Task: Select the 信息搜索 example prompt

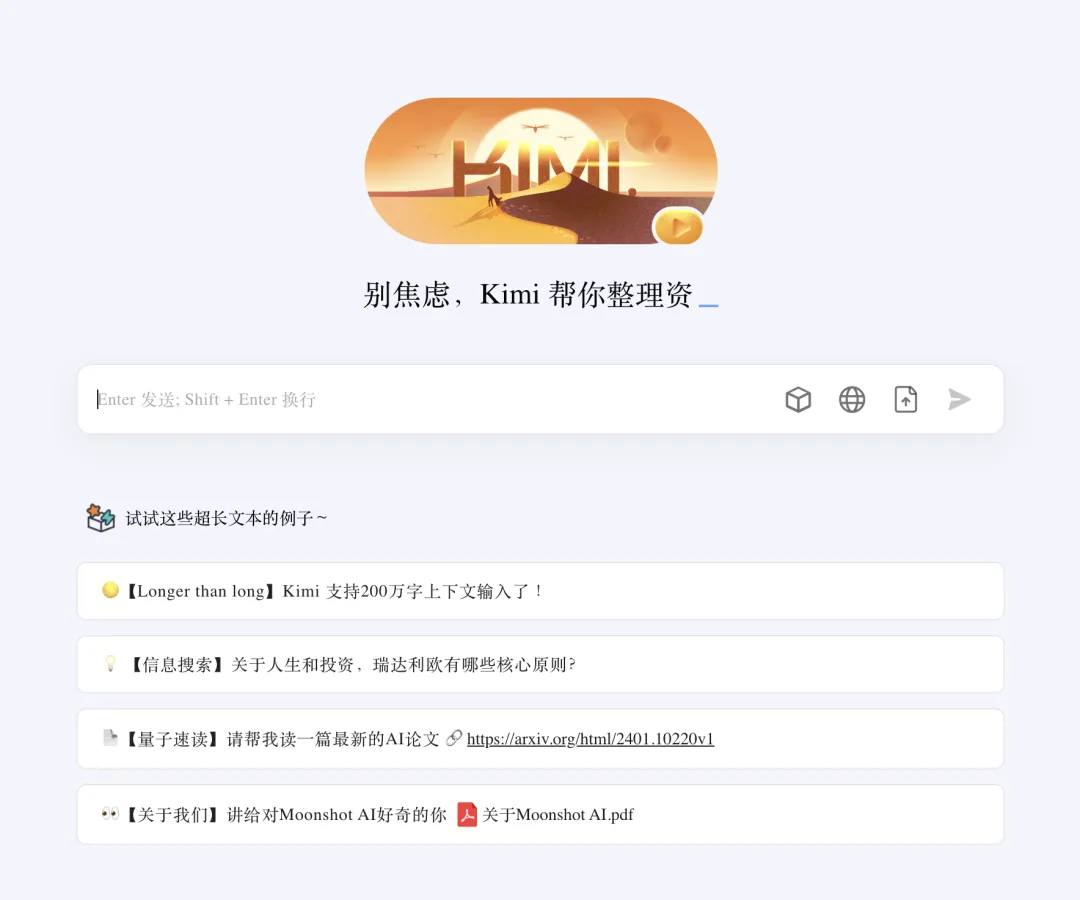Action: 541,664
